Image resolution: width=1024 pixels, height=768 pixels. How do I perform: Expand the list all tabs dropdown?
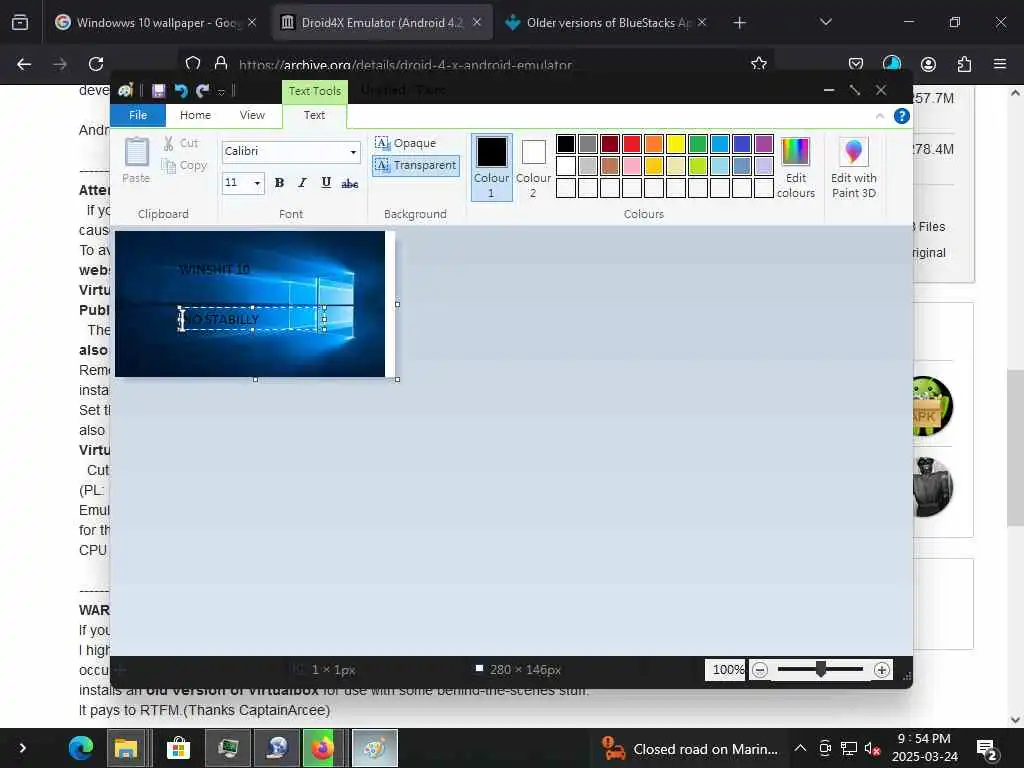click(x=826, y=22)
